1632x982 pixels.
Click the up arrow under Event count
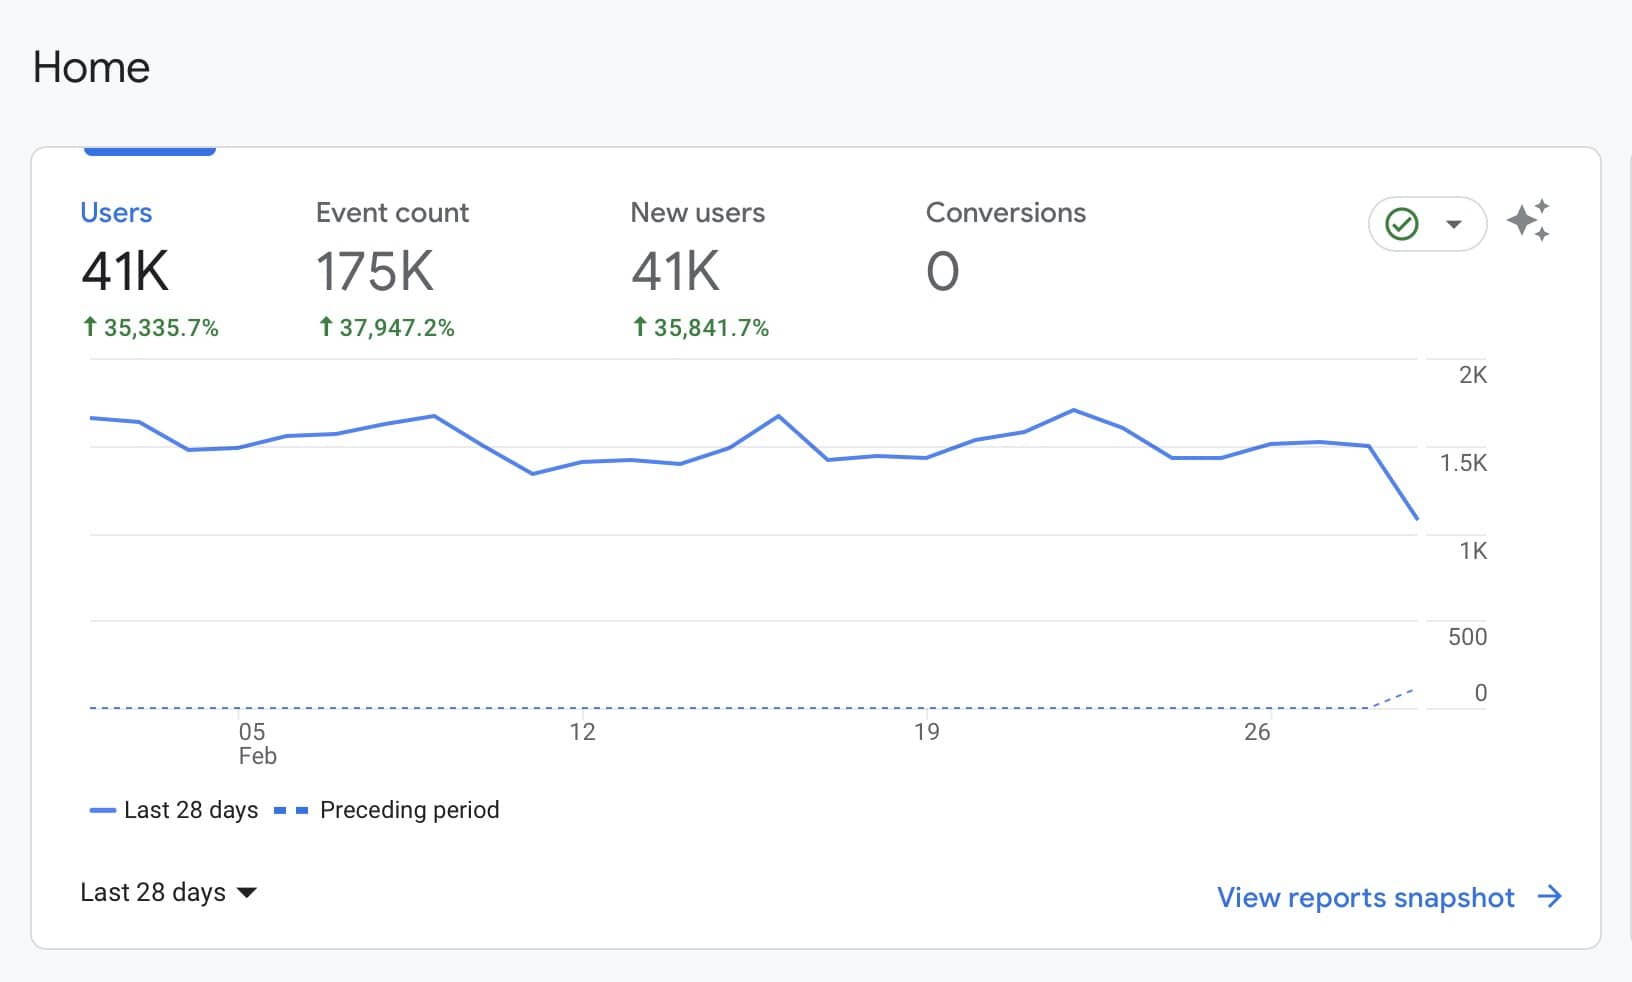325,327
